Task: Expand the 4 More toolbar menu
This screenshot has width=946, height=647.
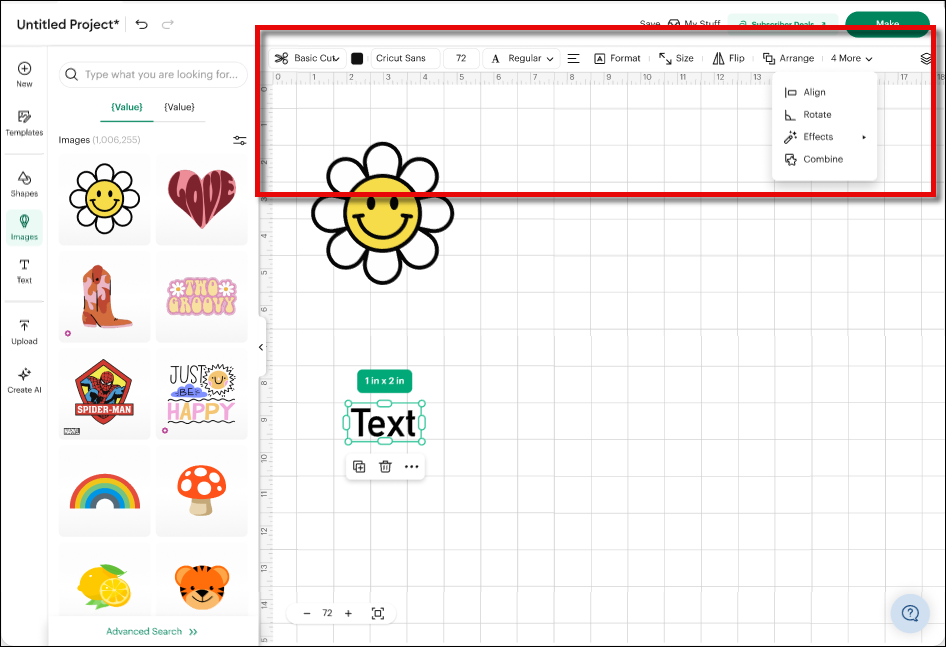Action: pyautogui.click(x=850, y=58)
